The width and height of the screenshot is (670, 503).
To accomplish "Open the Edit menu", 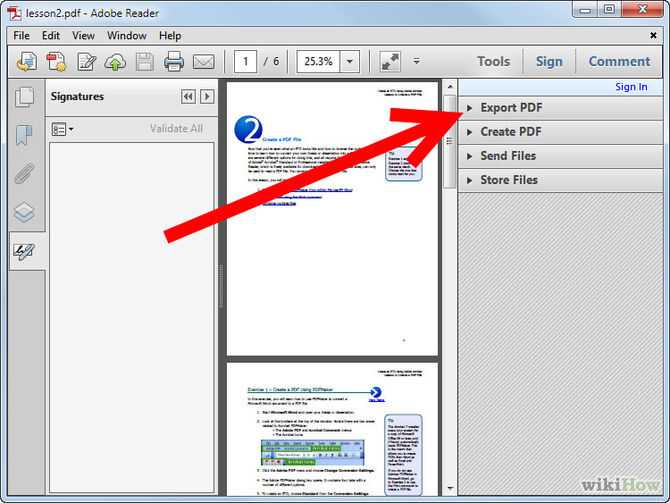I will (51, 35).
